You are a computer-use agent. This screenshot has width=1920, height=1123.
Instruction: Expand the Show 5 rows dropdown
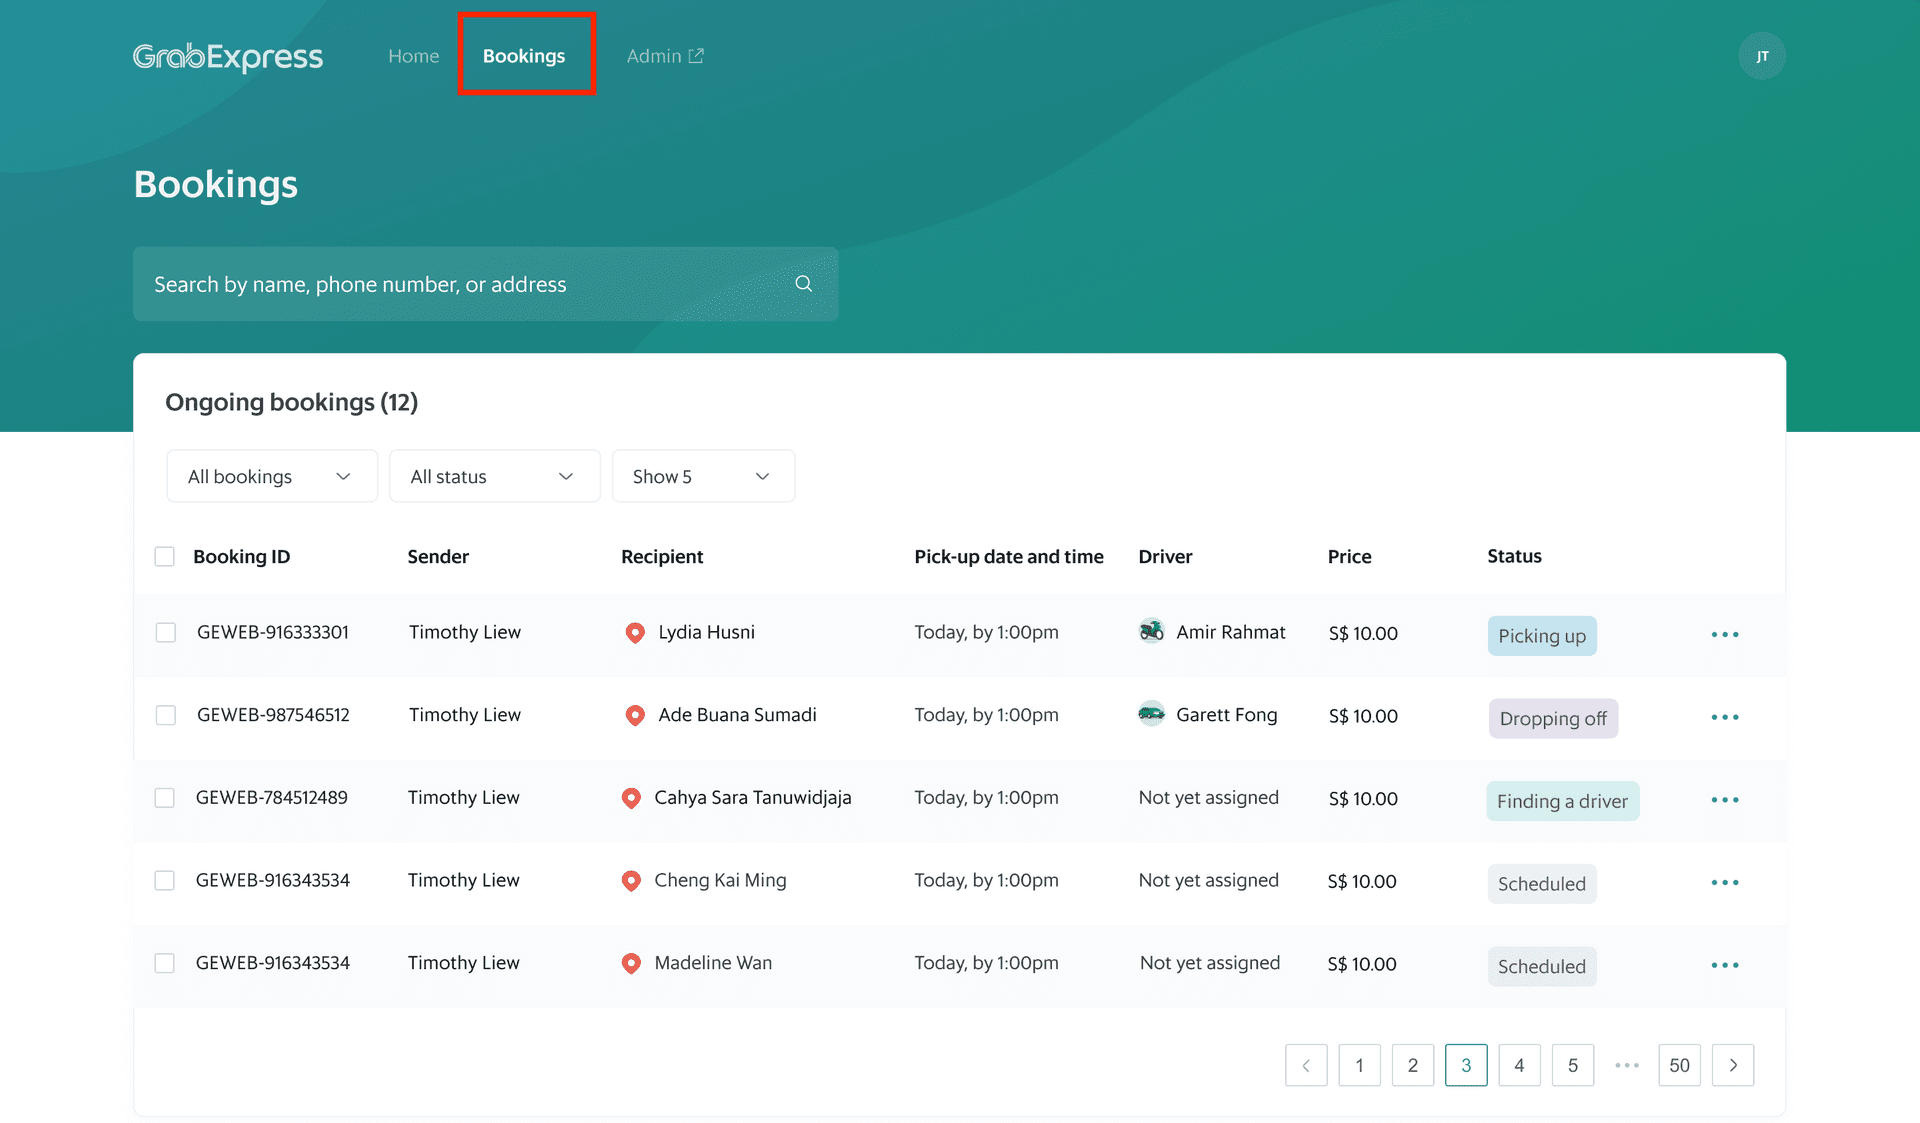[x=703, y=477]
